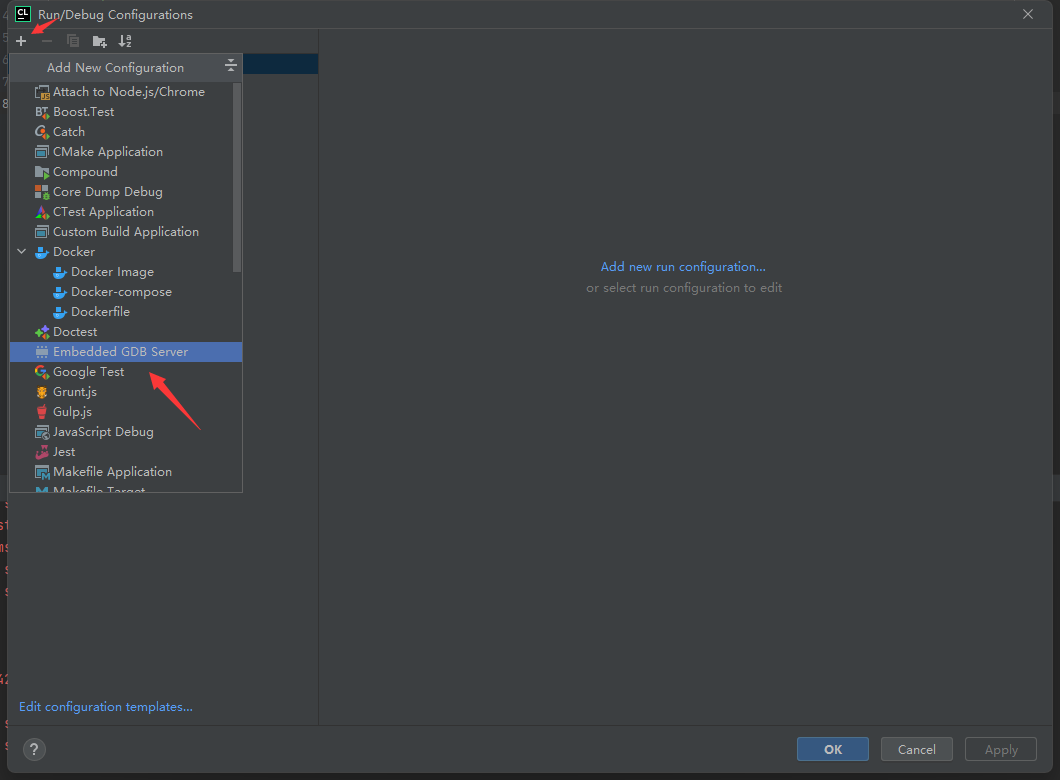
Task: Choose Makefile Application entry
Action: (x=126, y=472)
